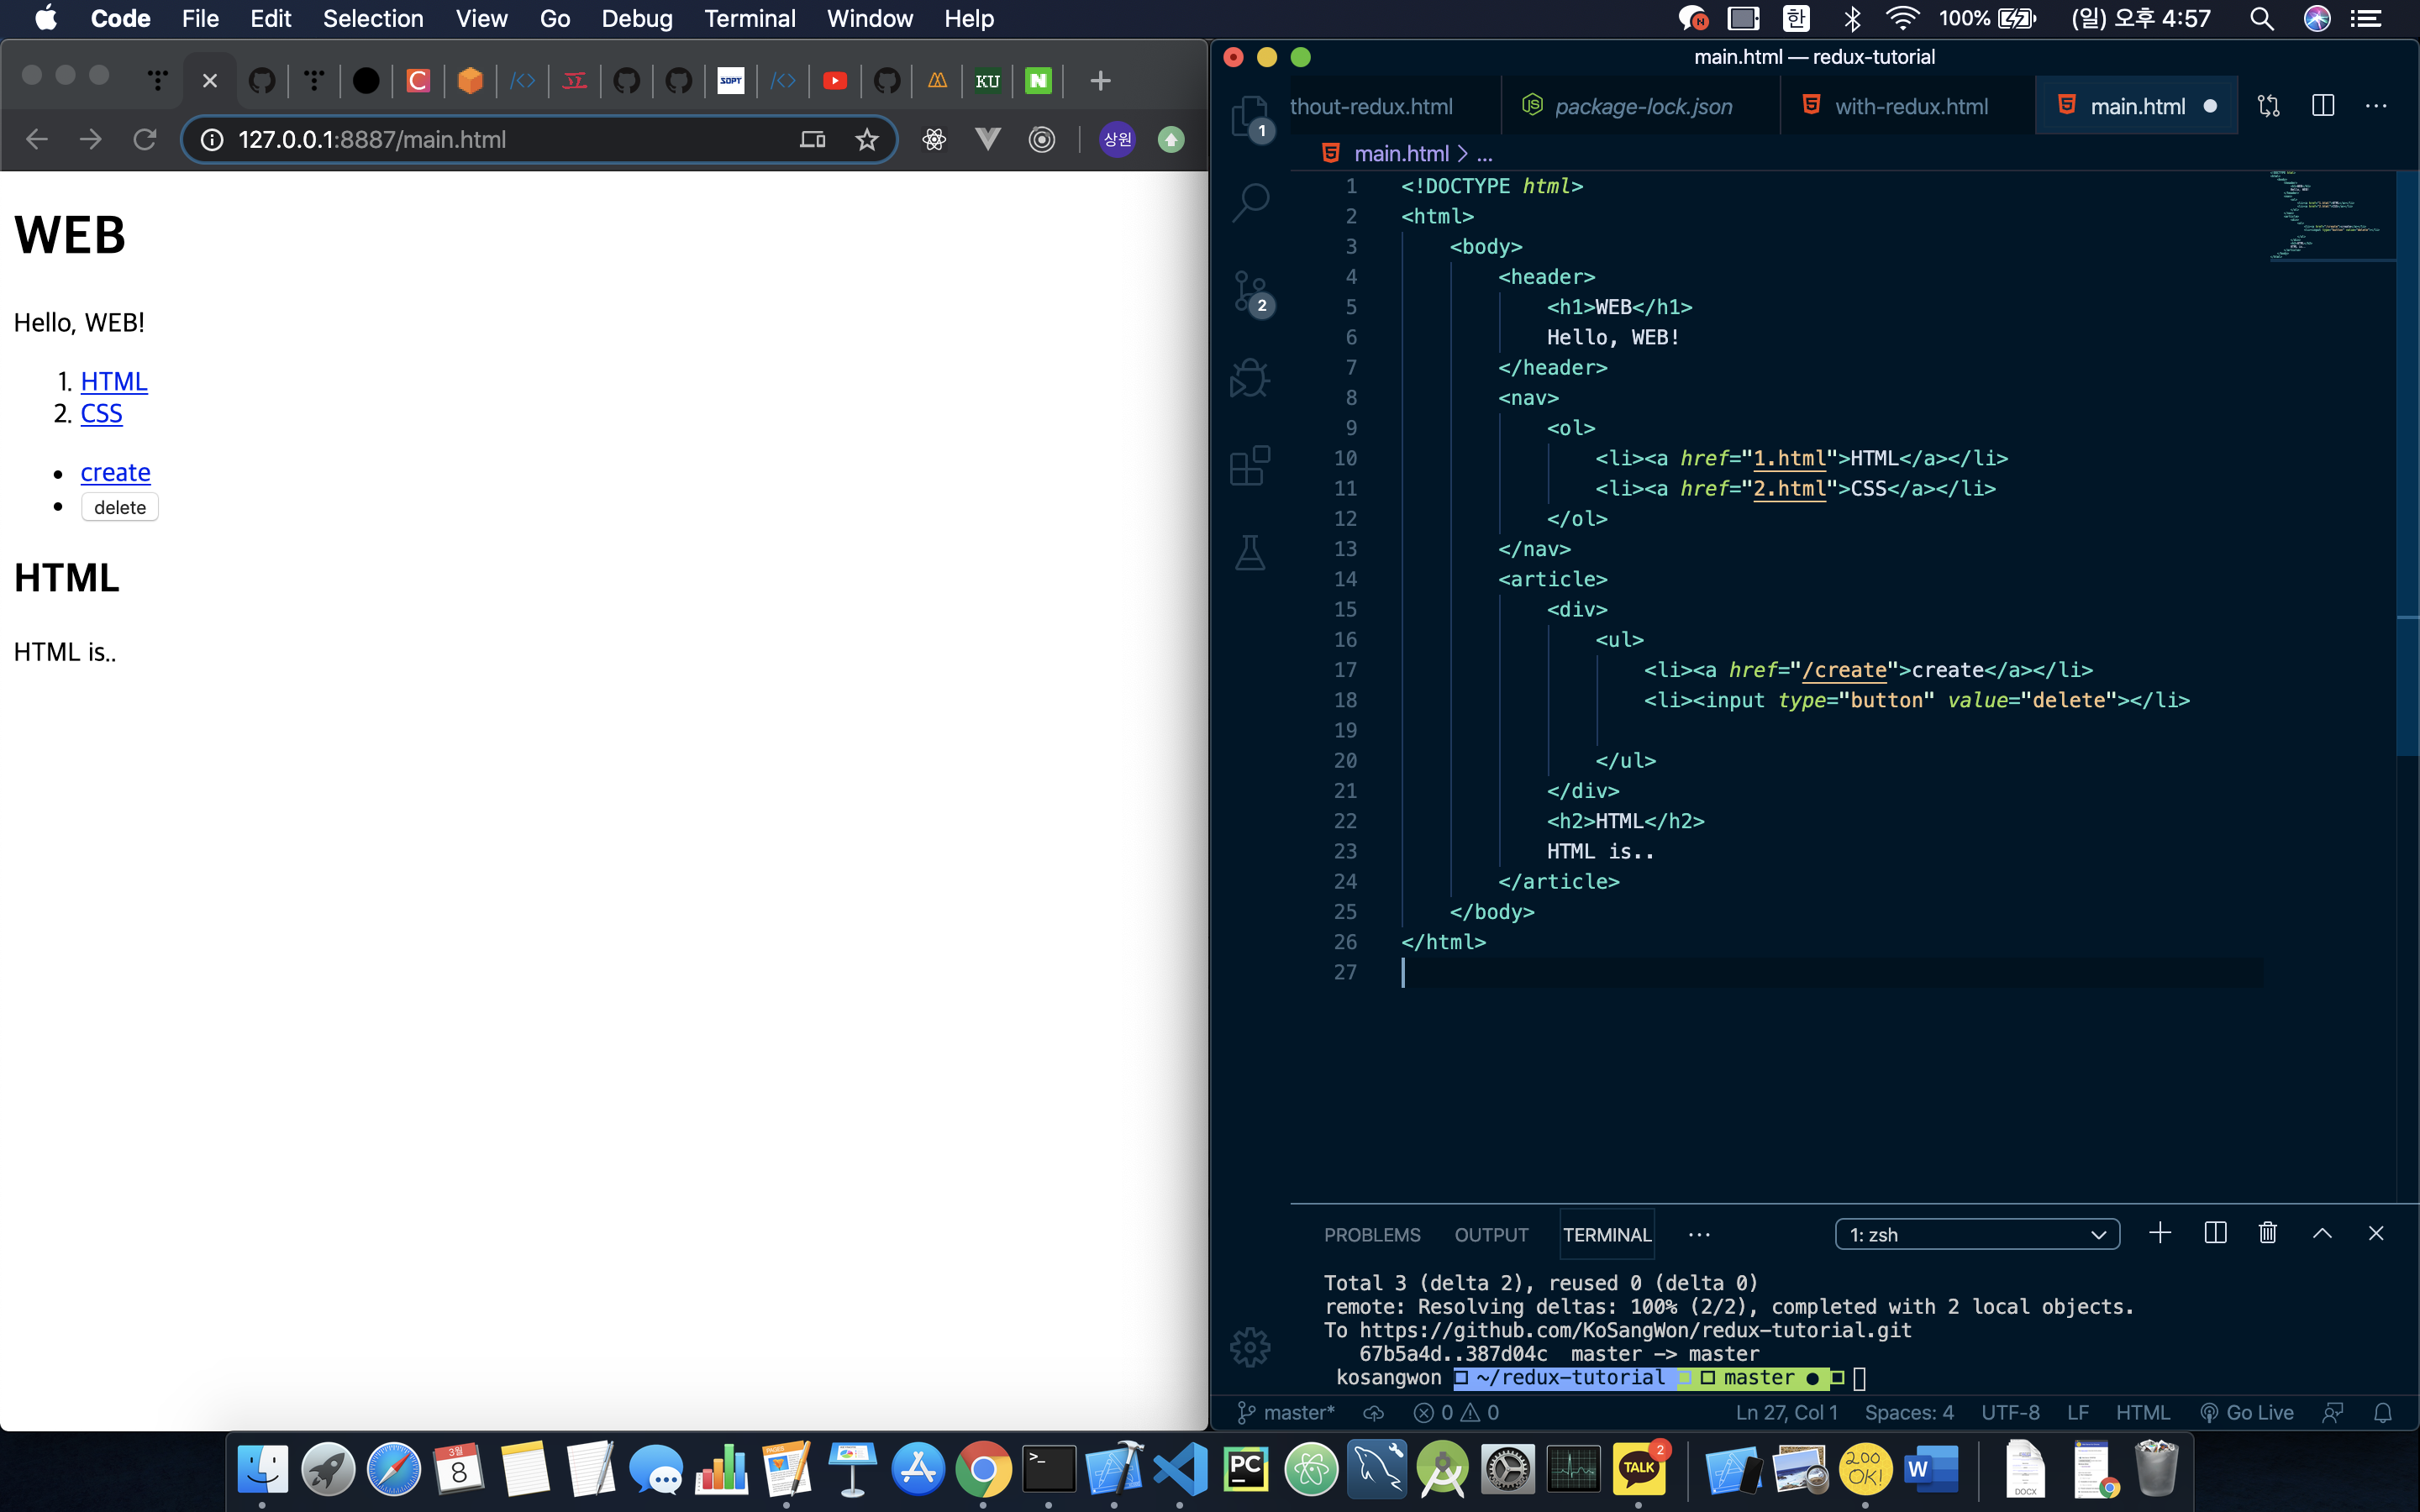This screenshot has height=1512, width=2420.
Task: Kill terminal with trash icon
Action: click(2267, 1233)
